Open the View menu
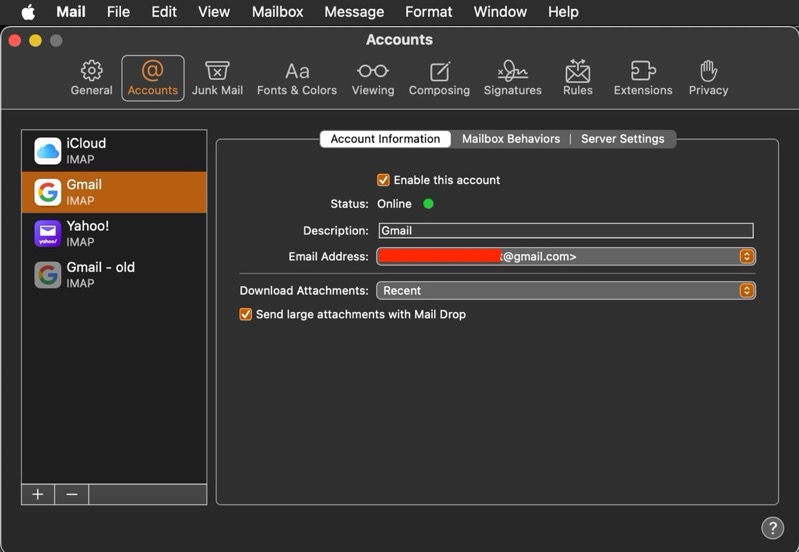The width and height of the screenshot is (799, 552). (x=214, y=12)
